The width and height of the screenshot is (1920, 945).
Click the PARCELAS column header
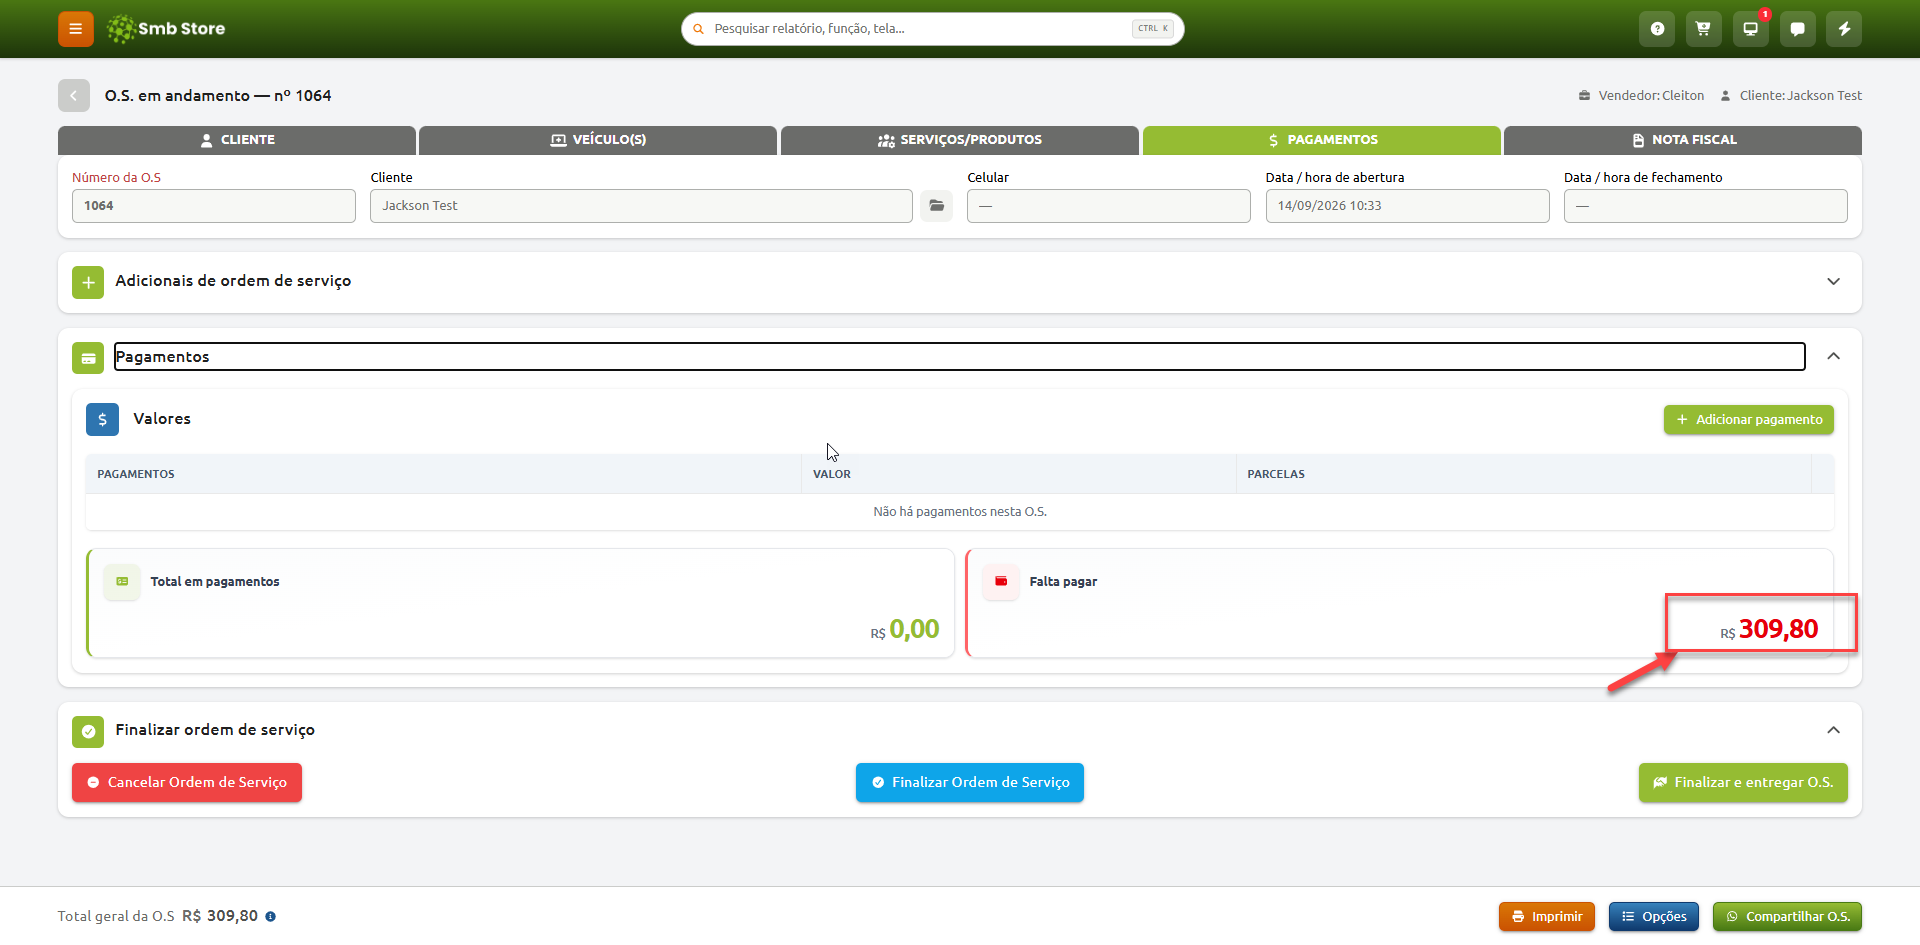coord(1523,474)
